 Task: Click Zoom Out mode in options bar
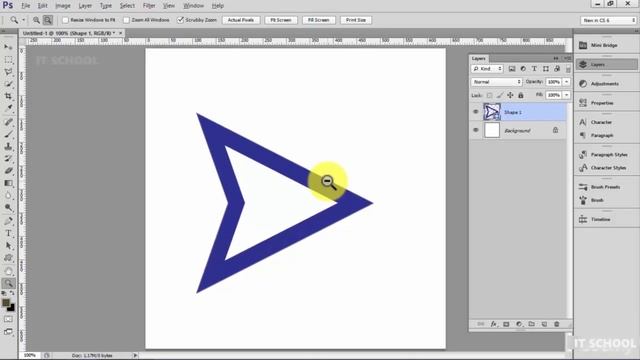click(48, 20)
